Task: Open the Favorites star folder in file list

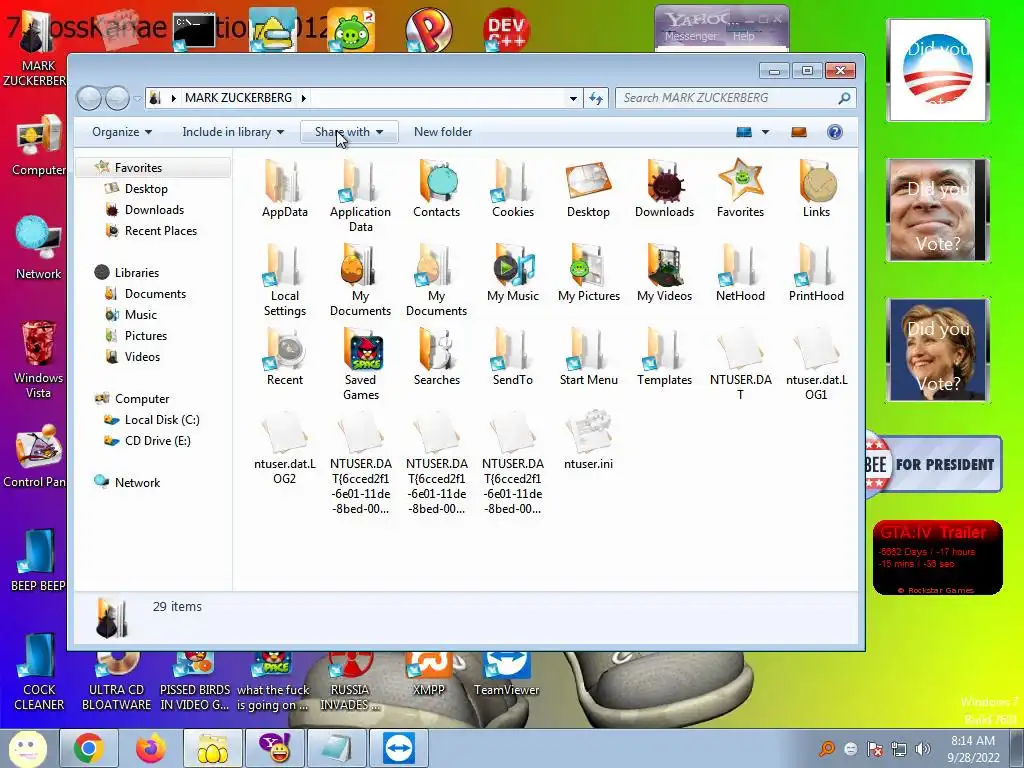Action: tap(740, 189)
